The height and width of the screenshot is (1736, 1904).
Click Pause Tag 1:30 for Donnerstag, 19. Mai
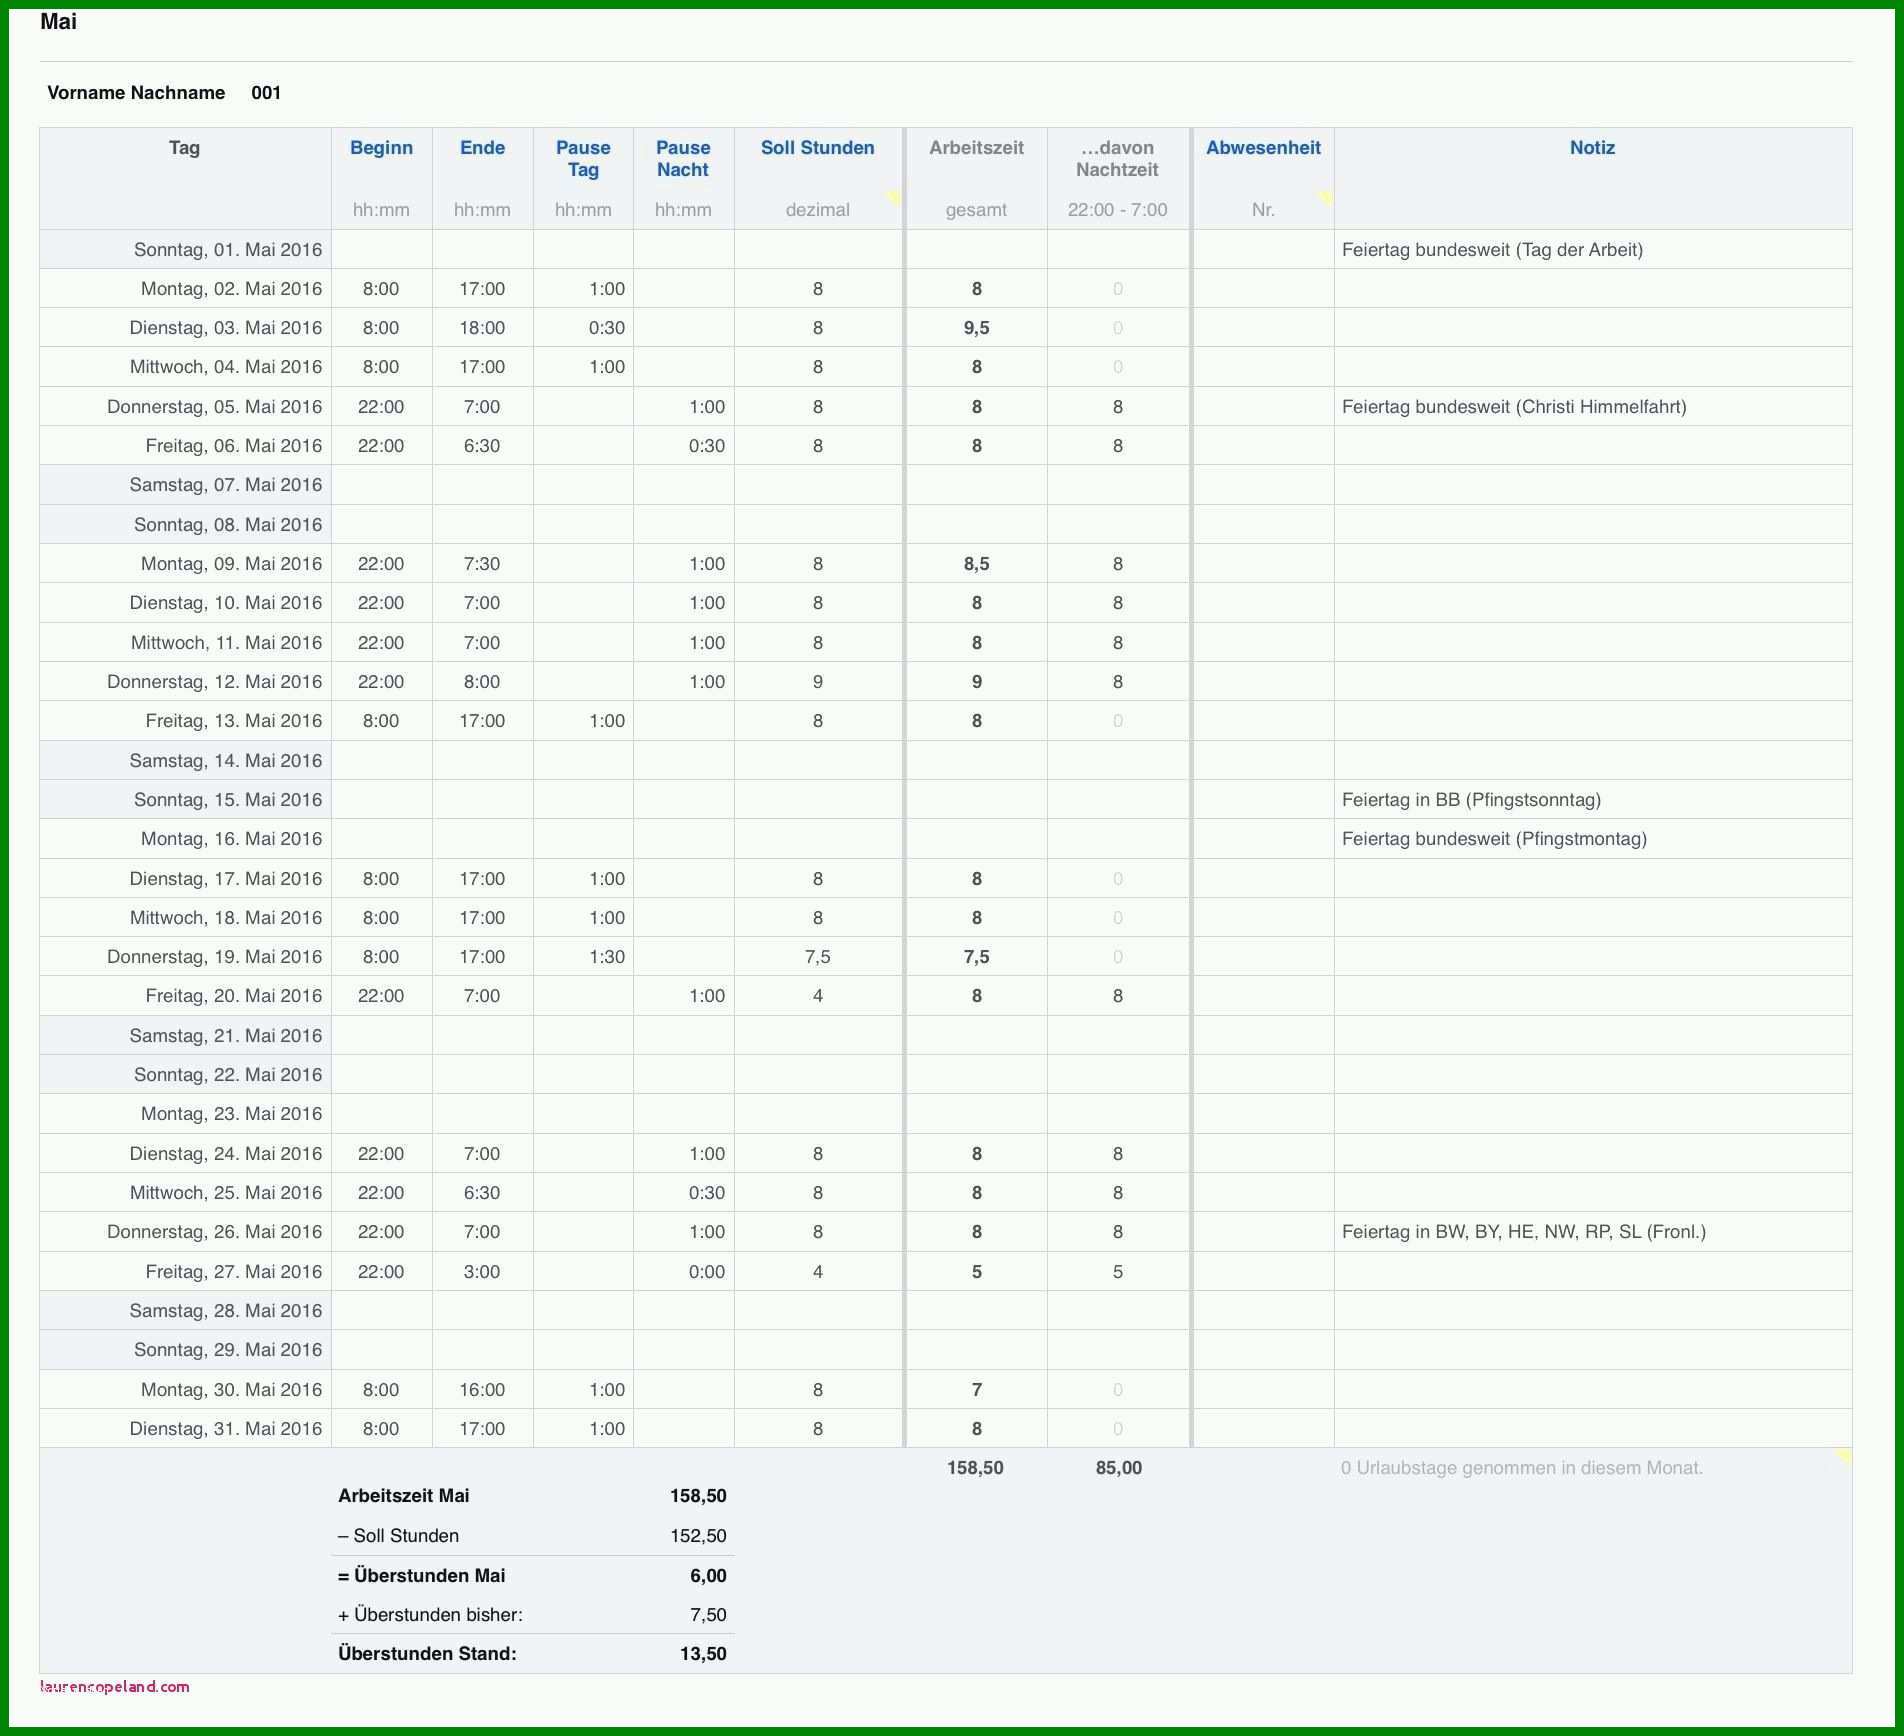point(583,957)
